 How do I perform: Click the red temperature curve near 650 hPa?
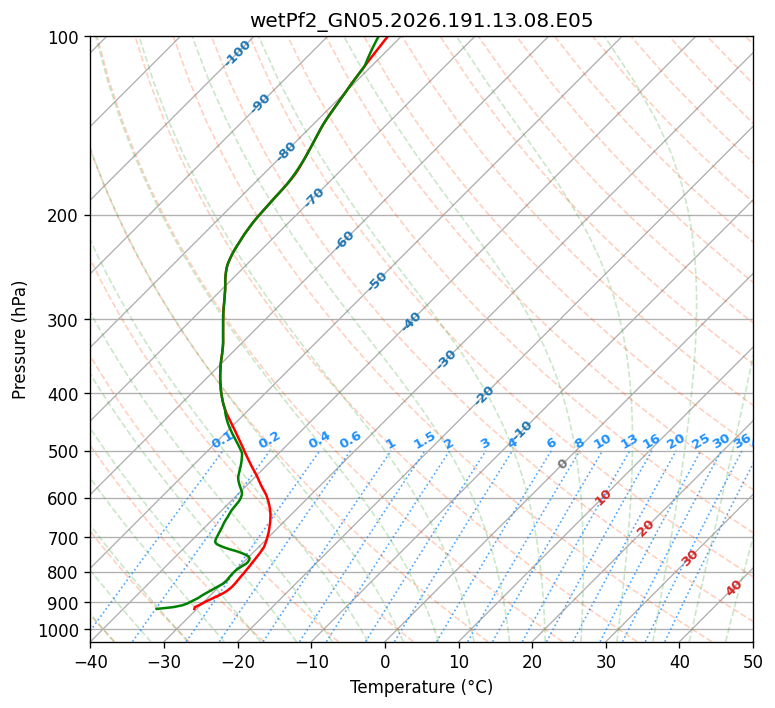[270, 517]
